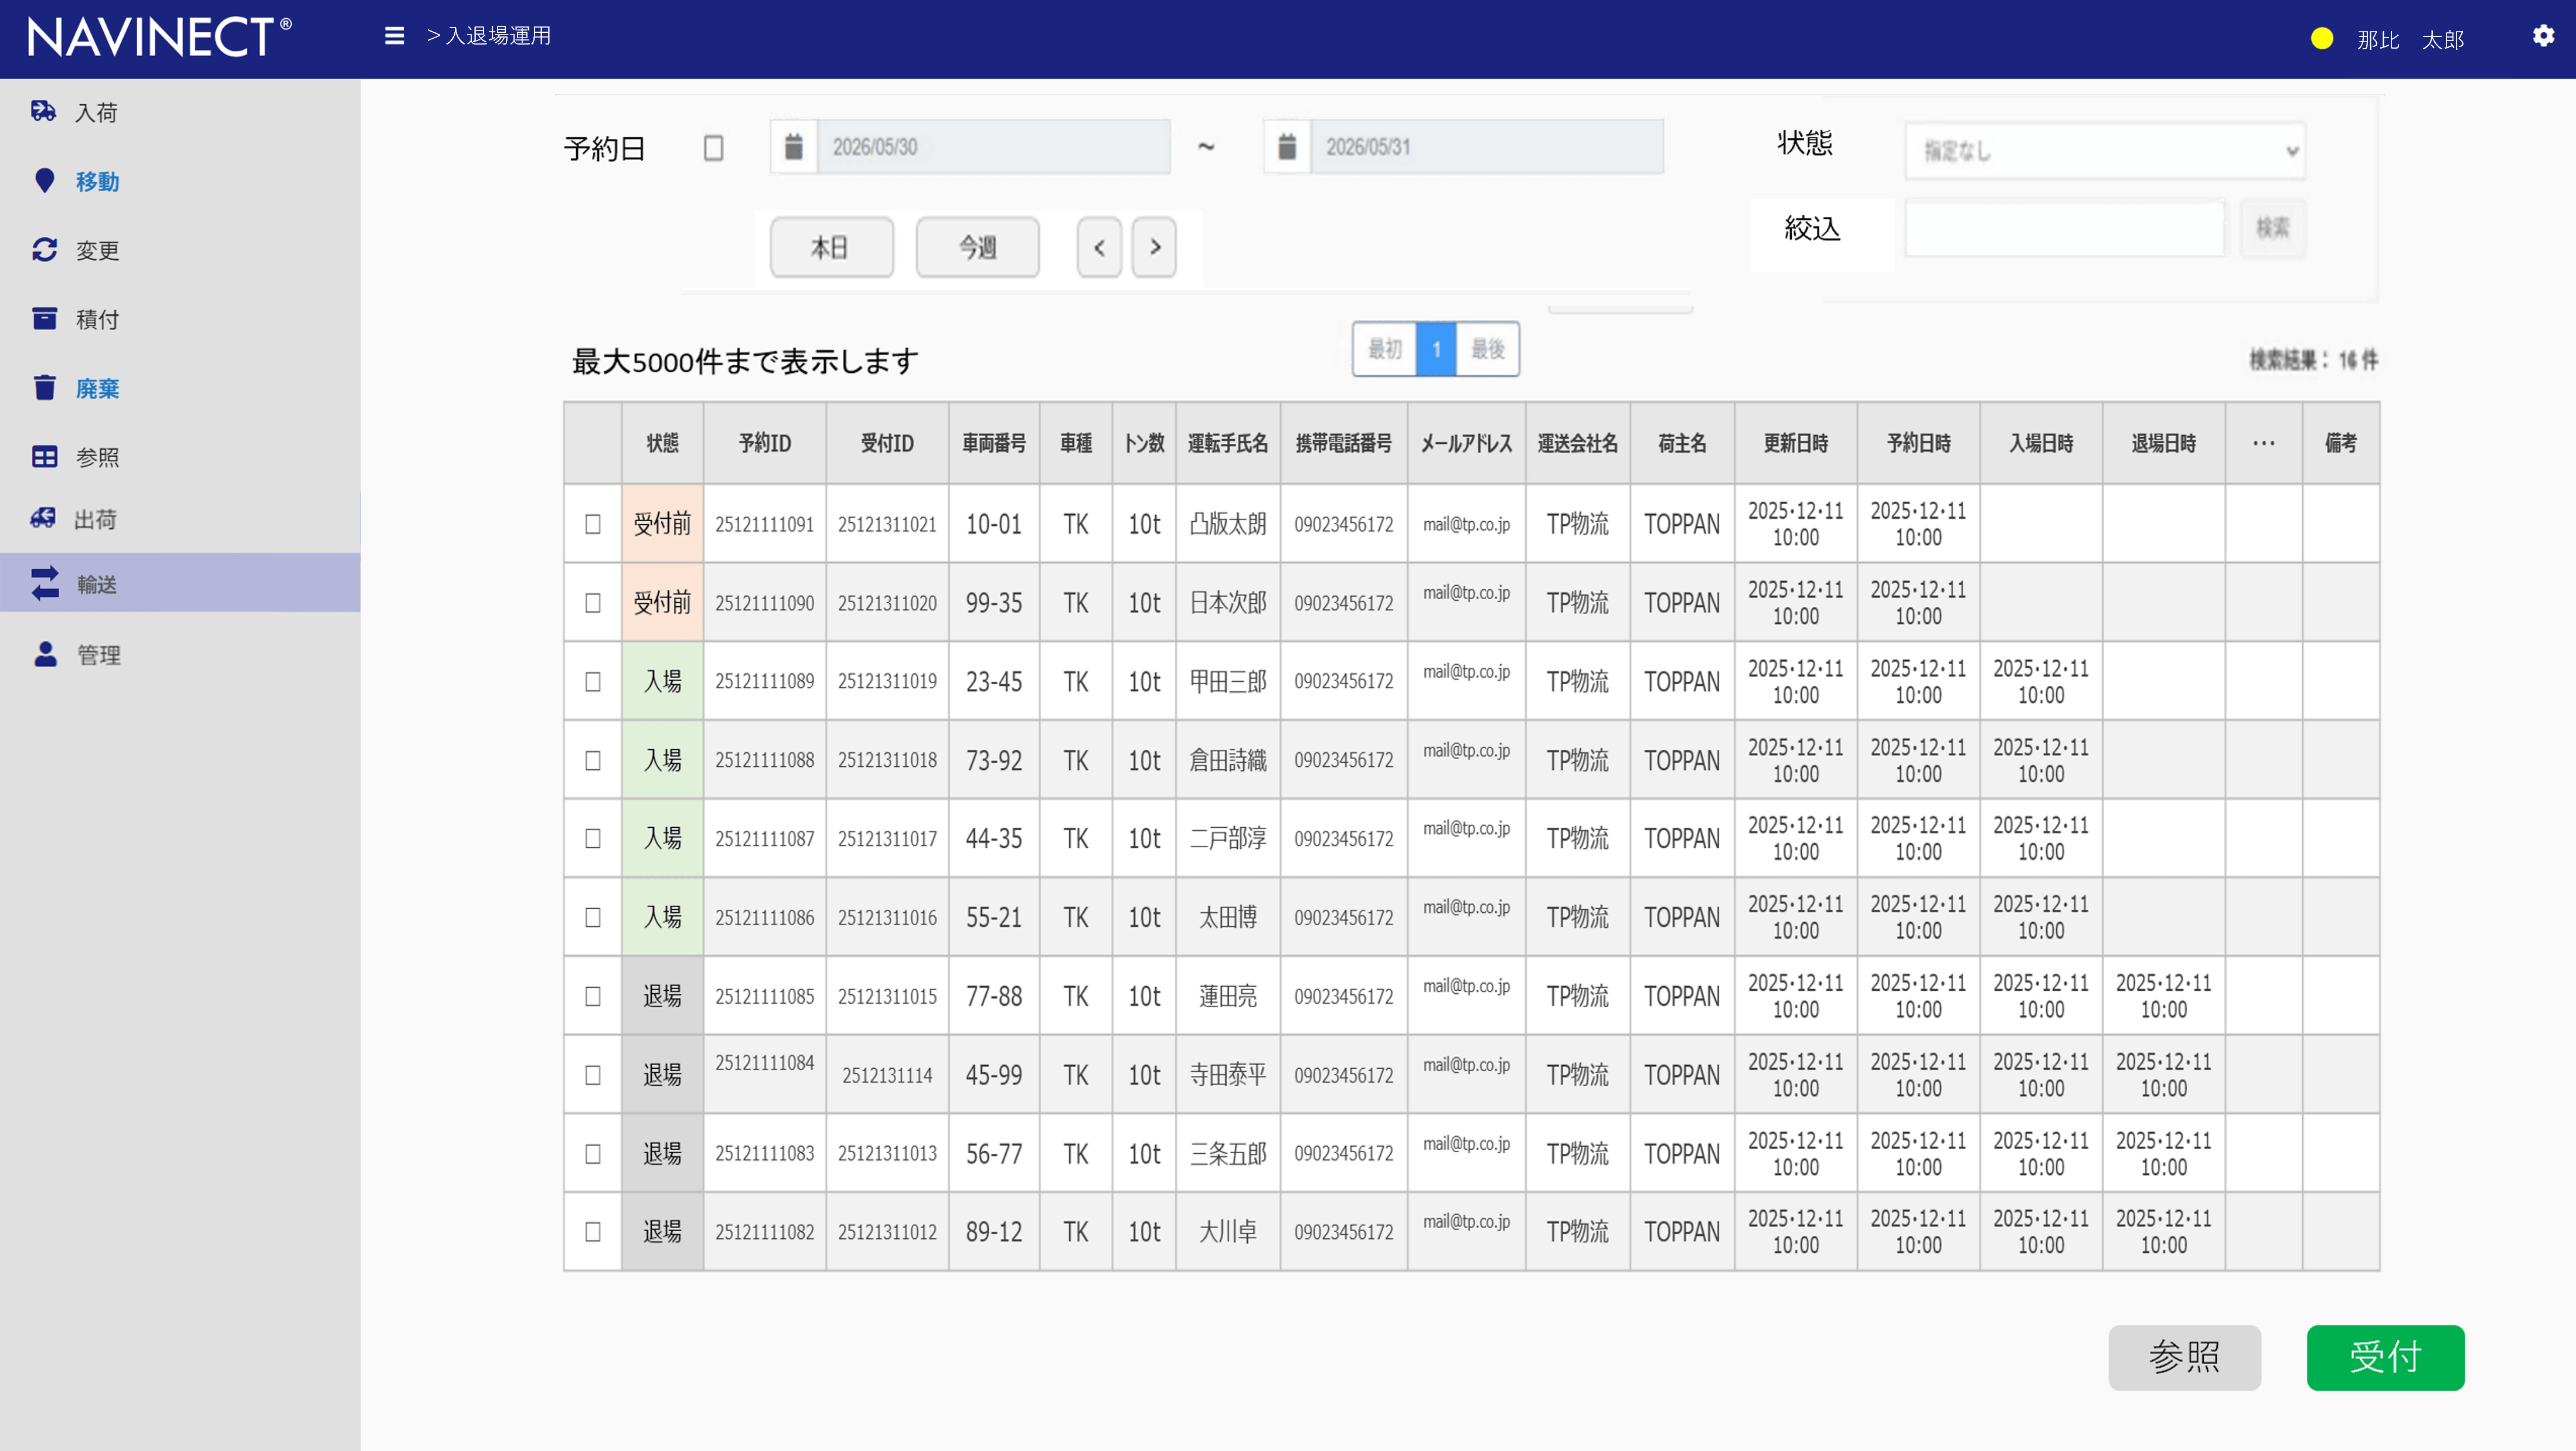This screenshot has height=1451, width=2576.
Task: Check row for driver 甲田三郎
Action: click(x=593, y=682)
